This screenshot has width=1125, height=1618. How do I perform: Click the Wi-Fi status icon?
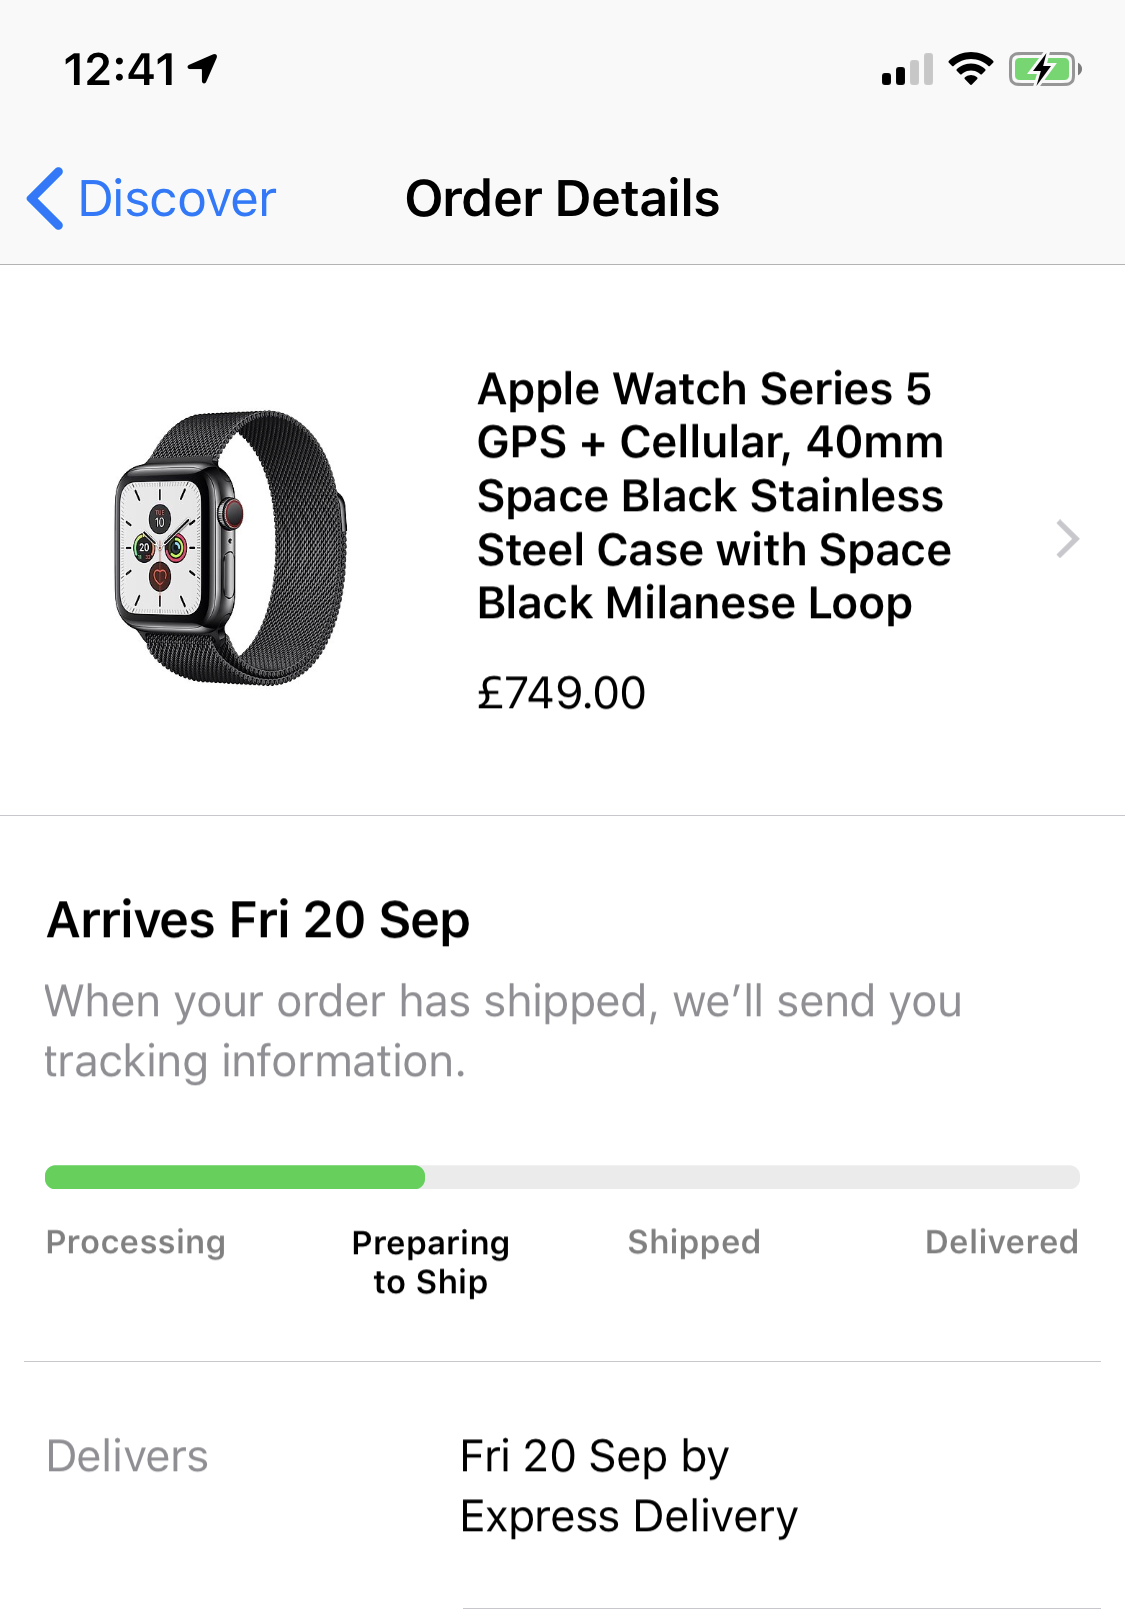(970, 69)
